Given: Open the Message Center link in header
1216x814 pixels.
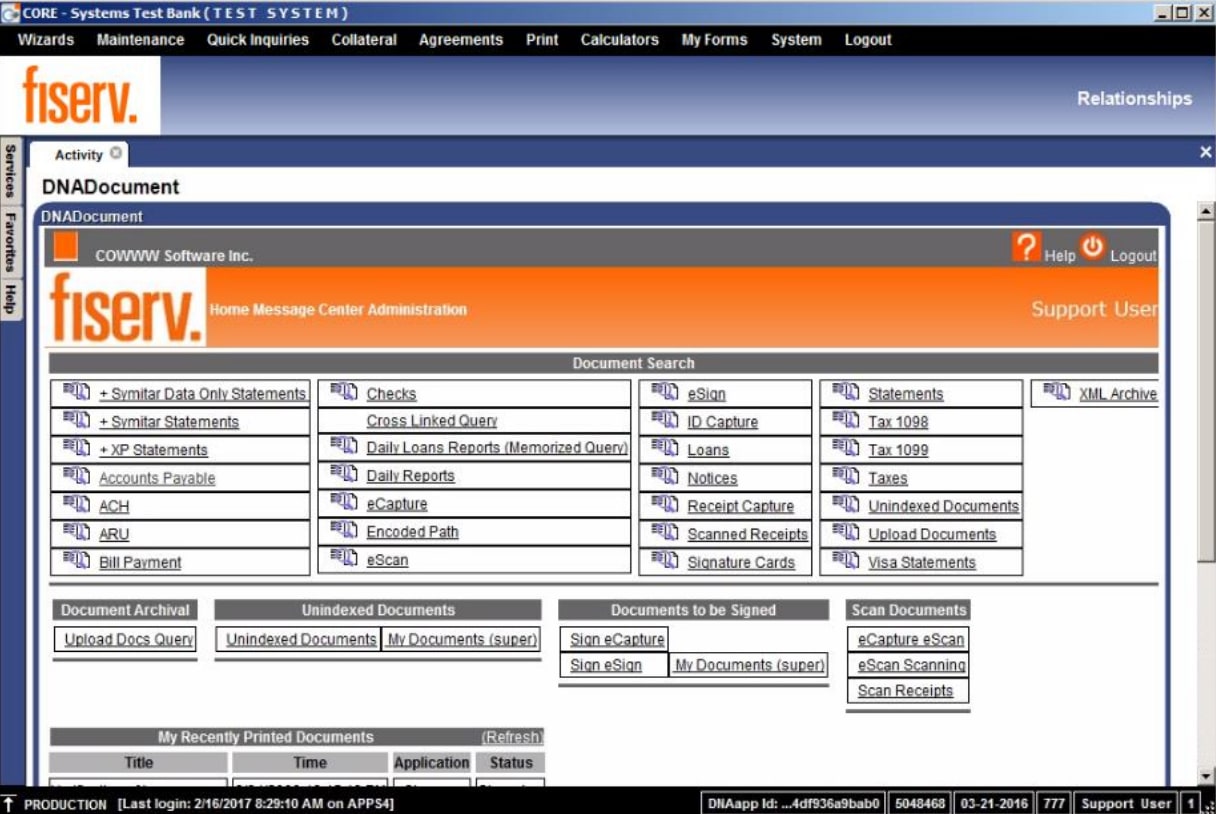Looking at the screenshot, I should [x=309, y=309].
